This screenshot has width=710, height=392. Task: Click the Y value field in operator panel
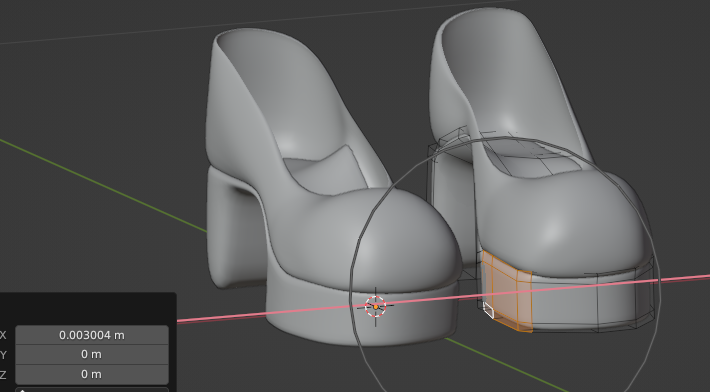92,354
